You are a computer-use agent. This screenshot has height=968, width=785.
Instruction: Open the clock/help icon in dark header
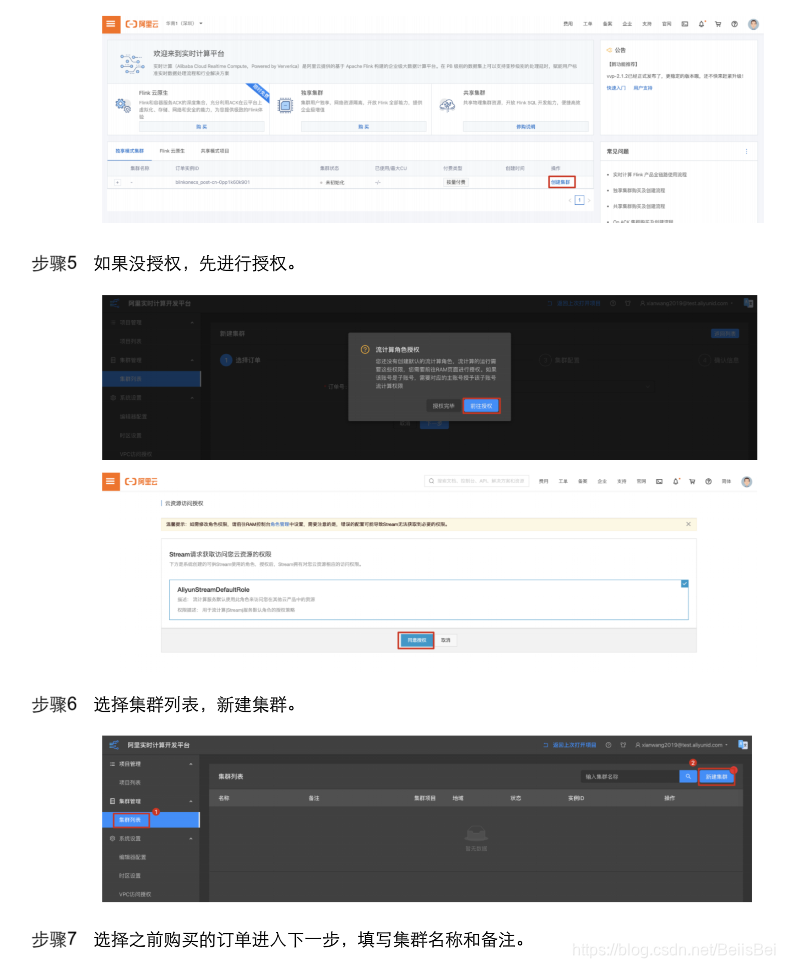click(x=608, y=745)
